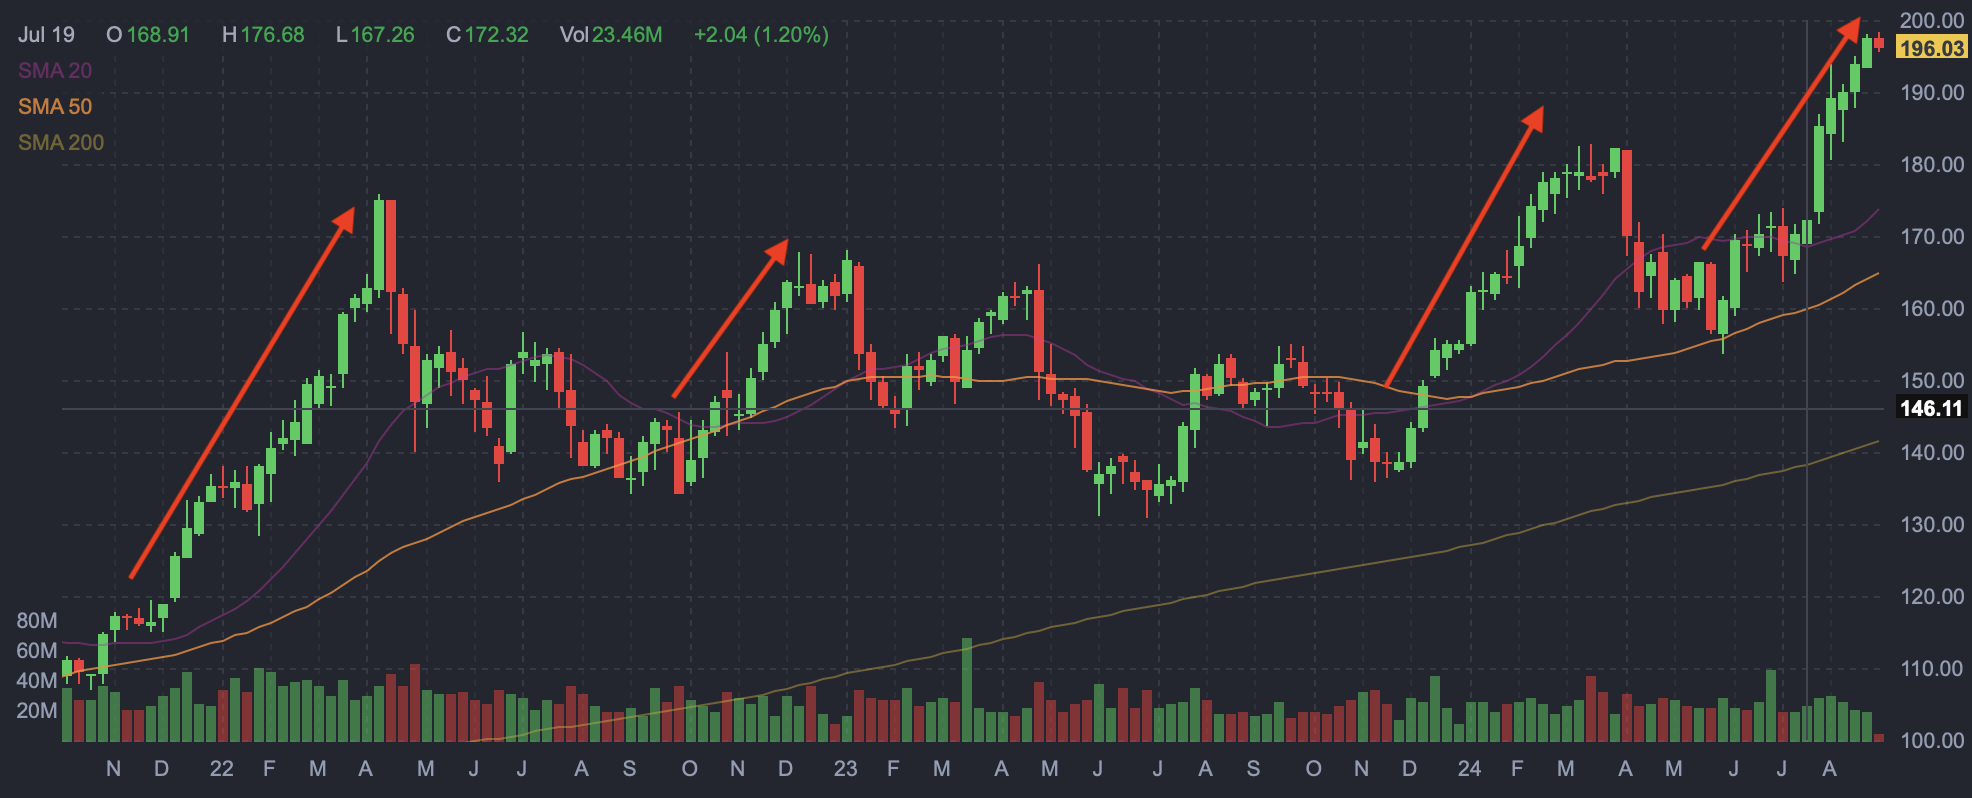Click the yellow 196.03 current price tag
This screenshot has height=798, width=1972.
tap(1931, 48)
